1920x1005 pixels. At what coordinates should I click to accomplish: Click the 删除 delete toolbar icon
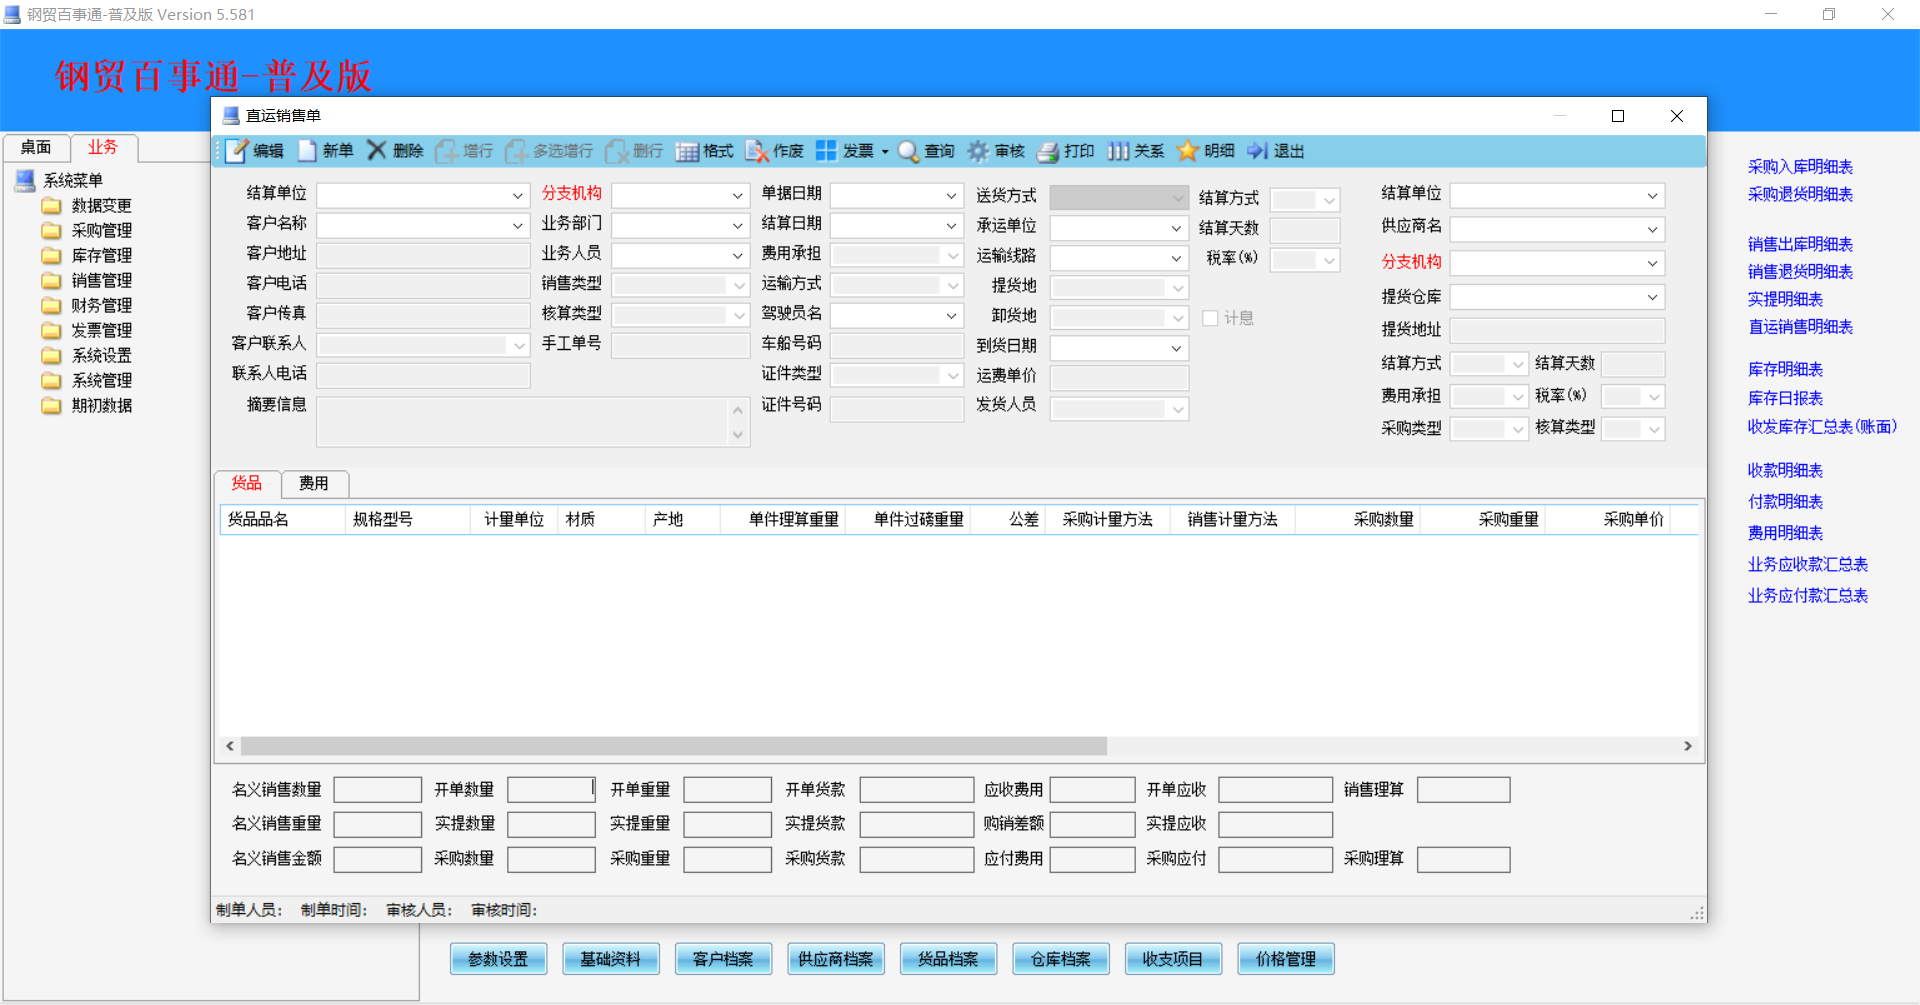tap(394, 151)
